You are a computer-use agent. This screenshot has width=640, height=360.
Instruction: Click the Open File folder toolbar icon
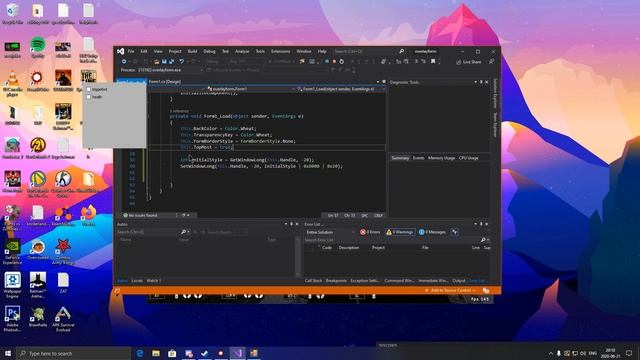(x=156, y=62)
